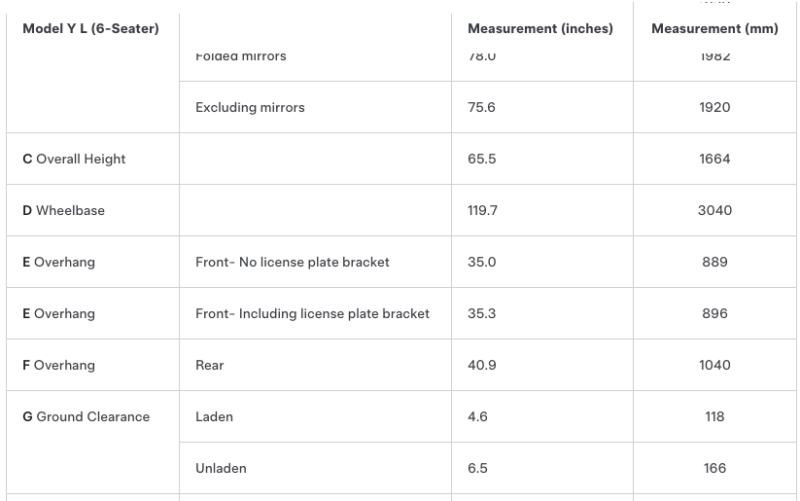Select the Model Y L (6-Seater) header
Viewport: 800px width, 501px height.
click(x=91, y=29)
